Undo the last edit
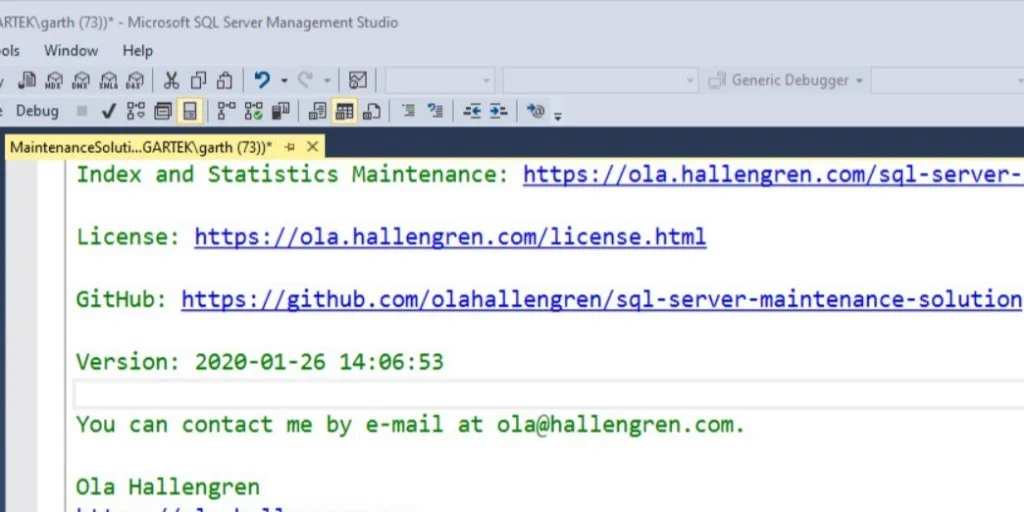This screenshot has width=1024, height=512. 262,80
